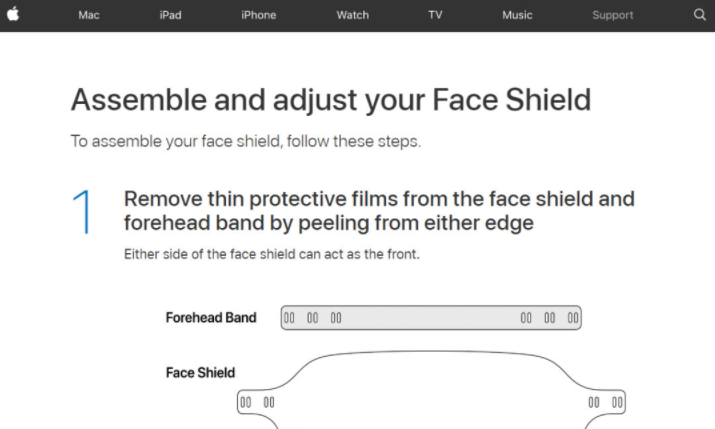Image resolution: width=715 pixels, height=429 pixels.
Task: Click the 'follow these steps' intro sentence
Action: 246,141
